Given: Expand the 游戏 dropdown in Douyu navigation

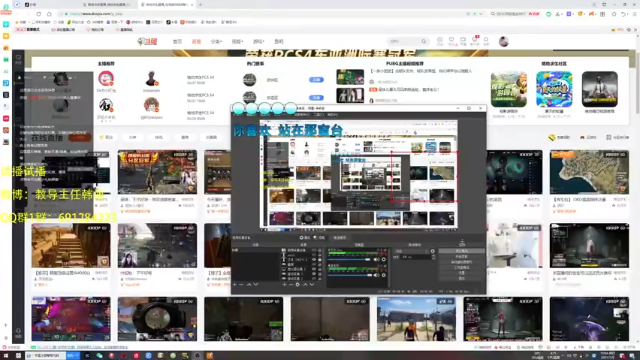Looking at the screenshot, I should point(258,41).
